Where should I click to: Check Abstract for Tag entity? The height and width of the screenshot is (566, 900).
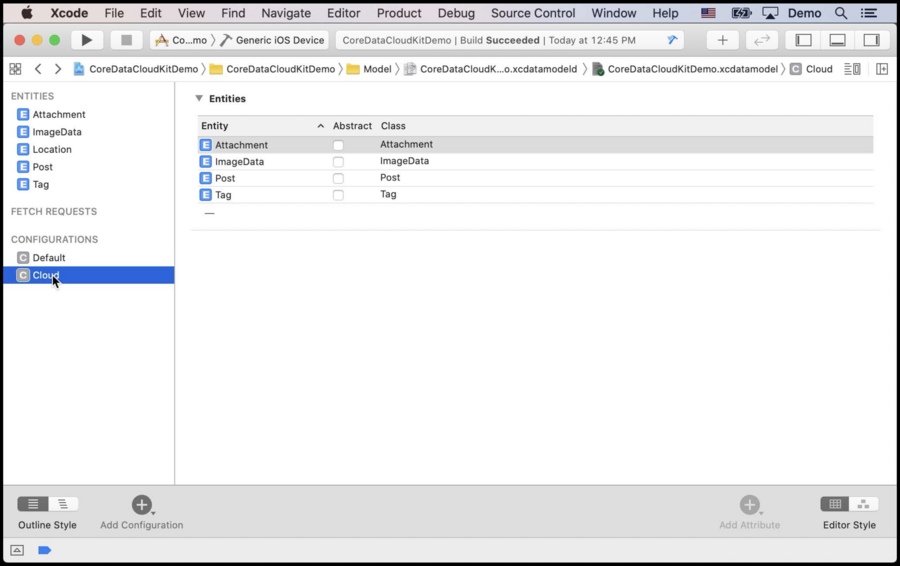(x=338, y=195)
